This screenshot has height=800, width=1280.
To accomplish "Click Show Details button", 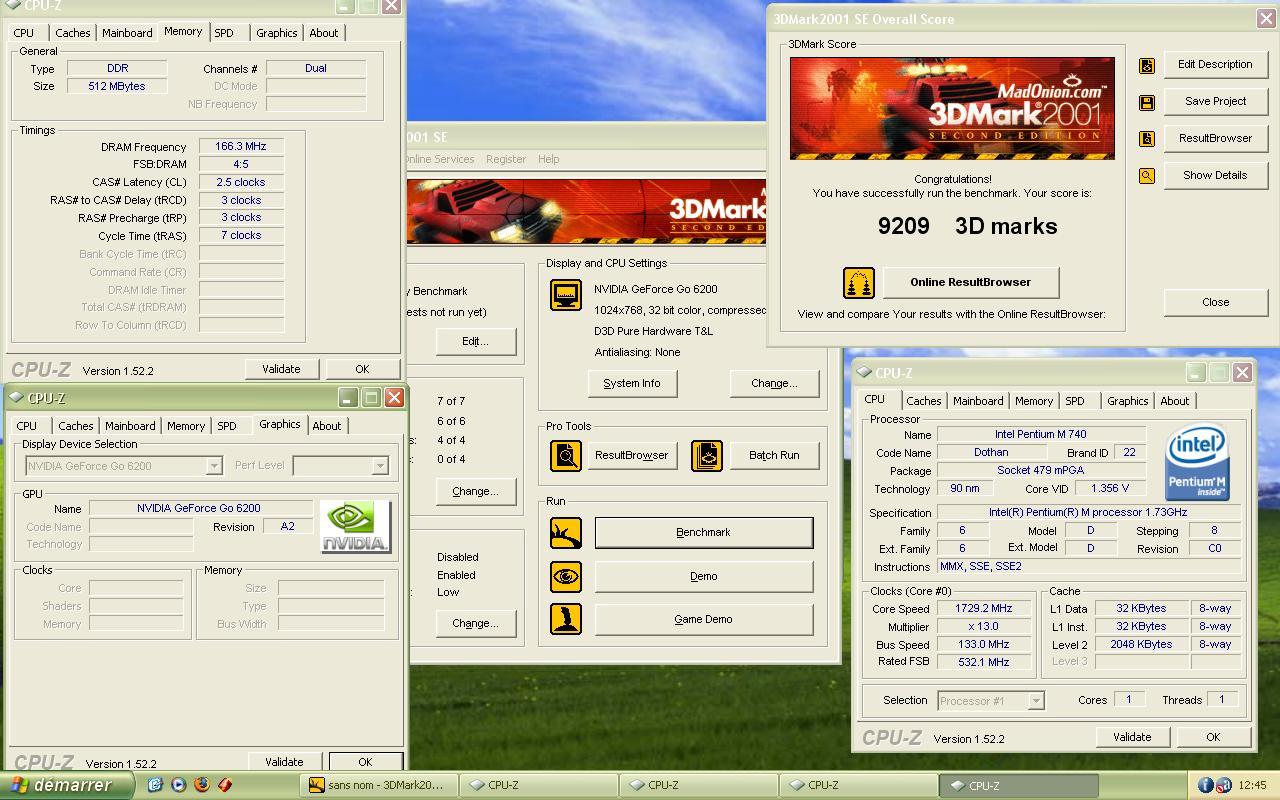I will [1215, 176].
